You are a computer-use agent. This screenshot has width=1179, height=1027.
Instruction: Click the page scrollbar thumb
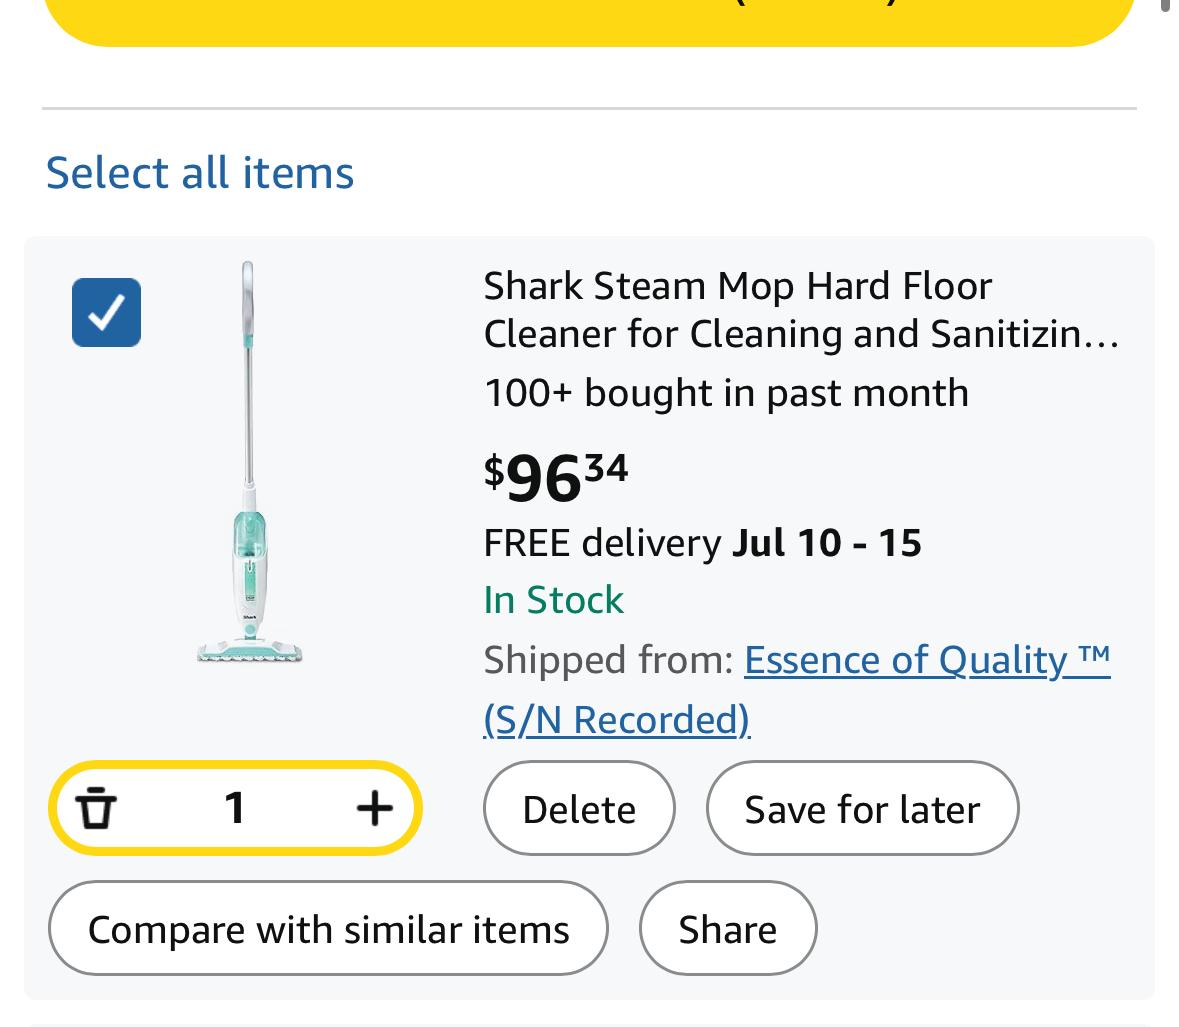pos(1165,5)
